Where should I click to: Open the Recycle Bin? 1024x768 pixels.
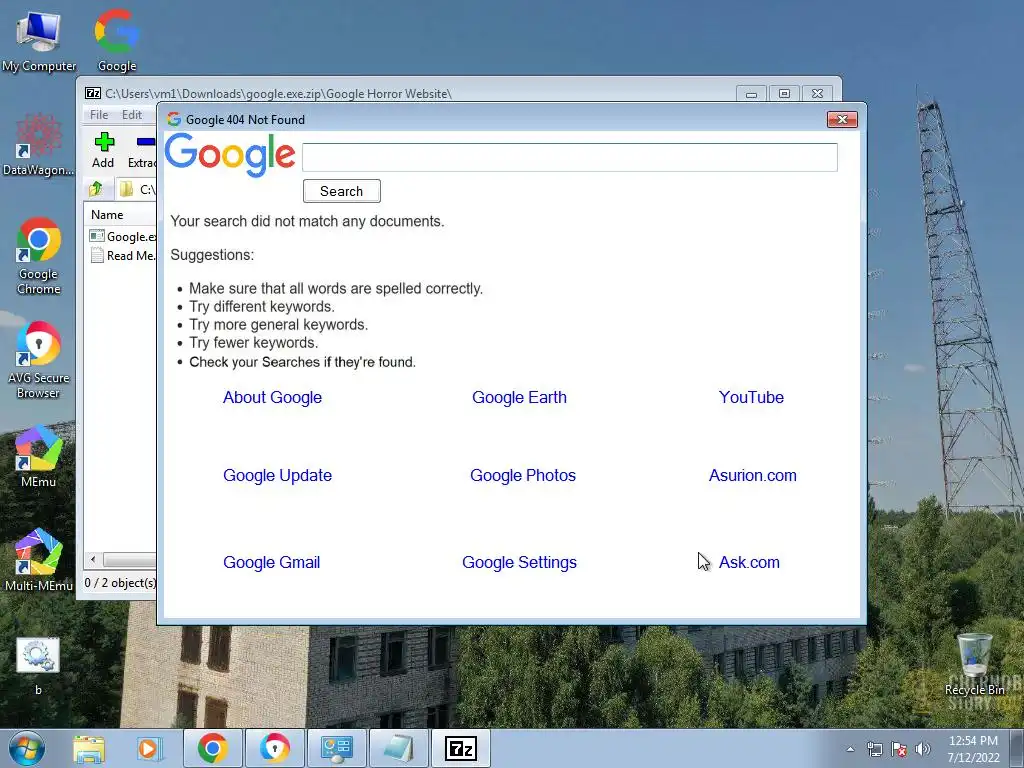coord(974,665)
